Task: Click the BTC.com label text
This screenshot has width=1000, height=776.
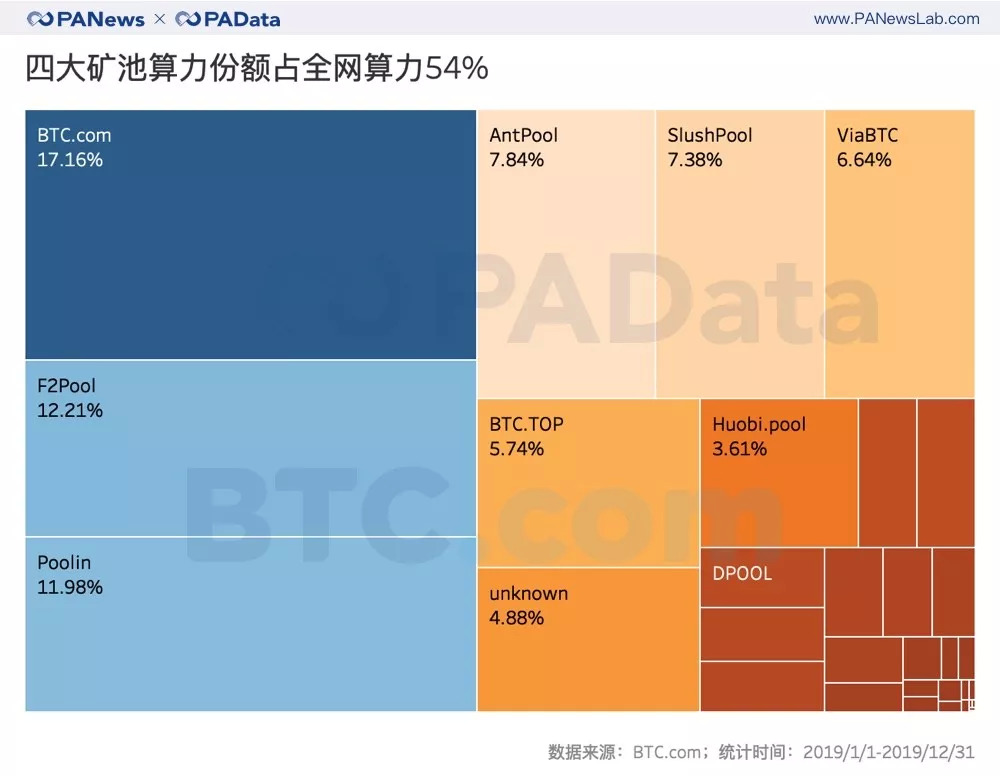Action: [74, 135]
